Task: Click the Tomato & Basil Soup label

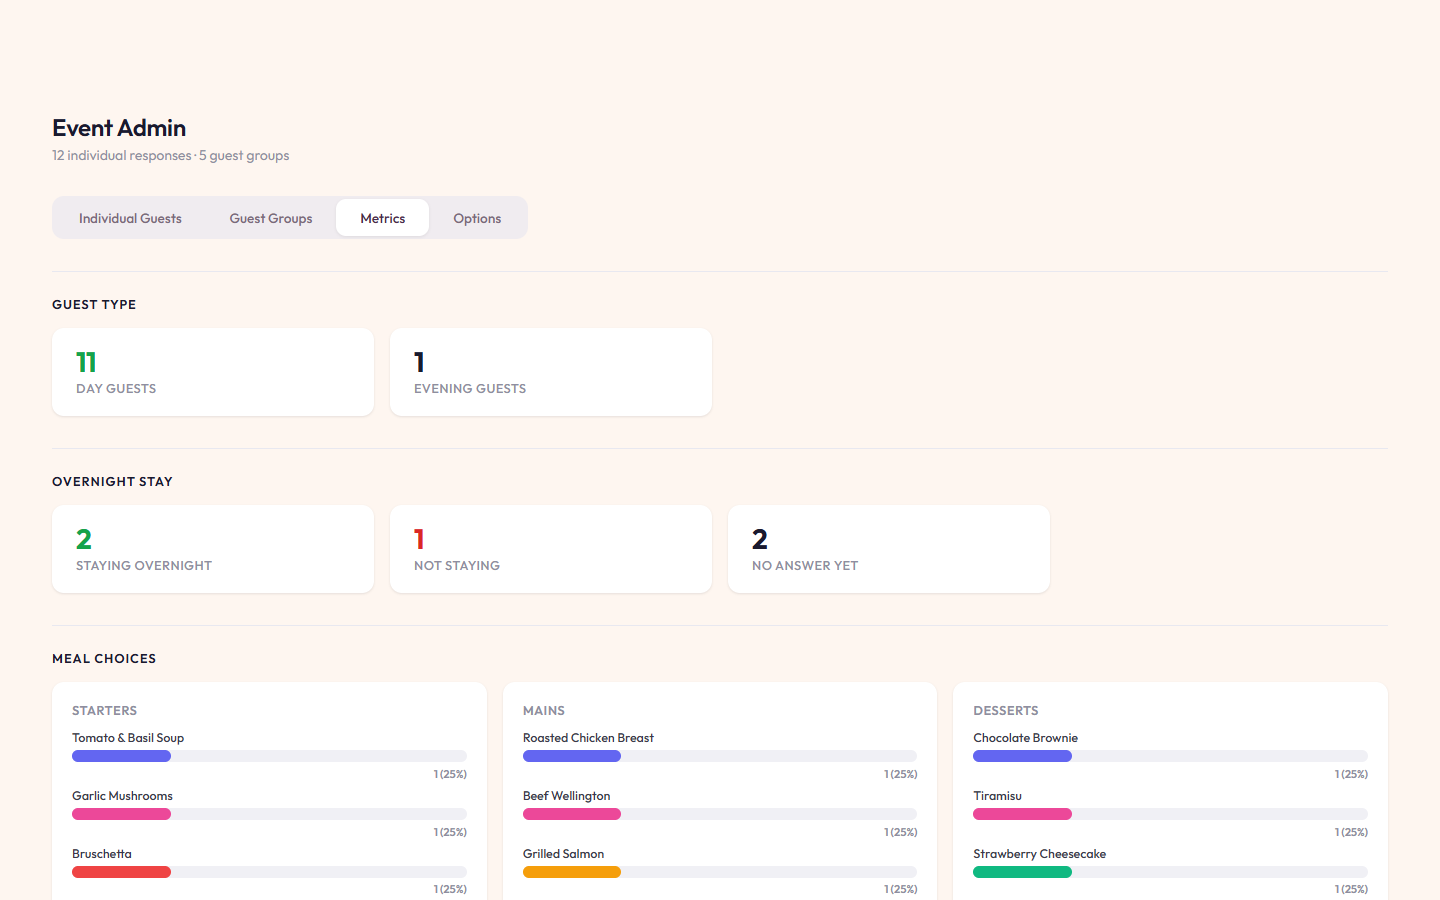Action: 128,738
